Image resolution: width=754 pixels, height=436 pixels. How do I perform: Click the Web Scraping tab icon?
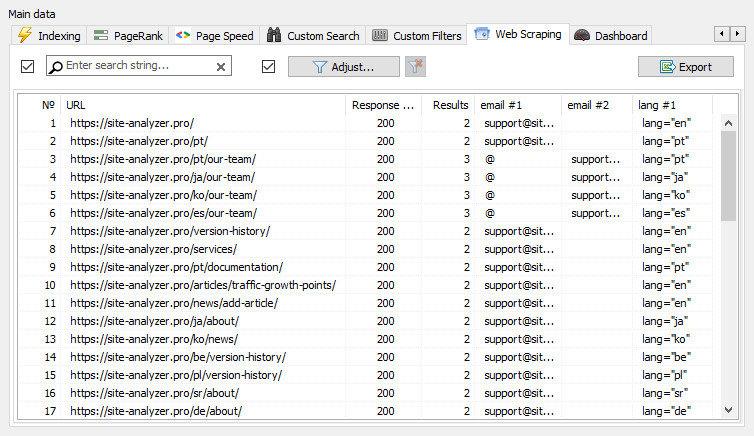pos(482,34)
